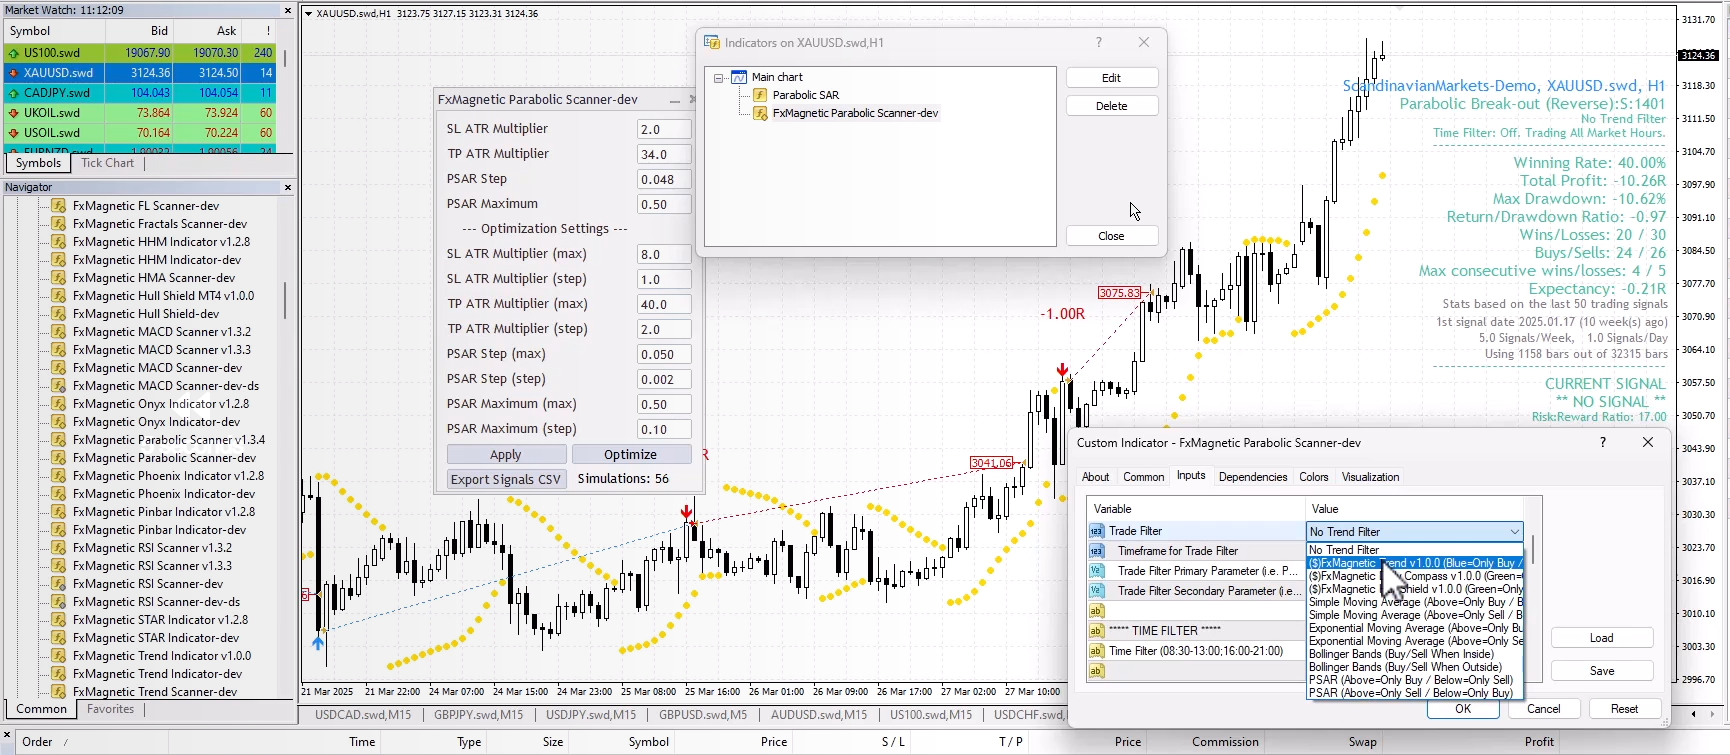Click the Parabolic SAR indicator icon in tree
The height and width of the screenshot is (755, 1730).
pos(760,95)
